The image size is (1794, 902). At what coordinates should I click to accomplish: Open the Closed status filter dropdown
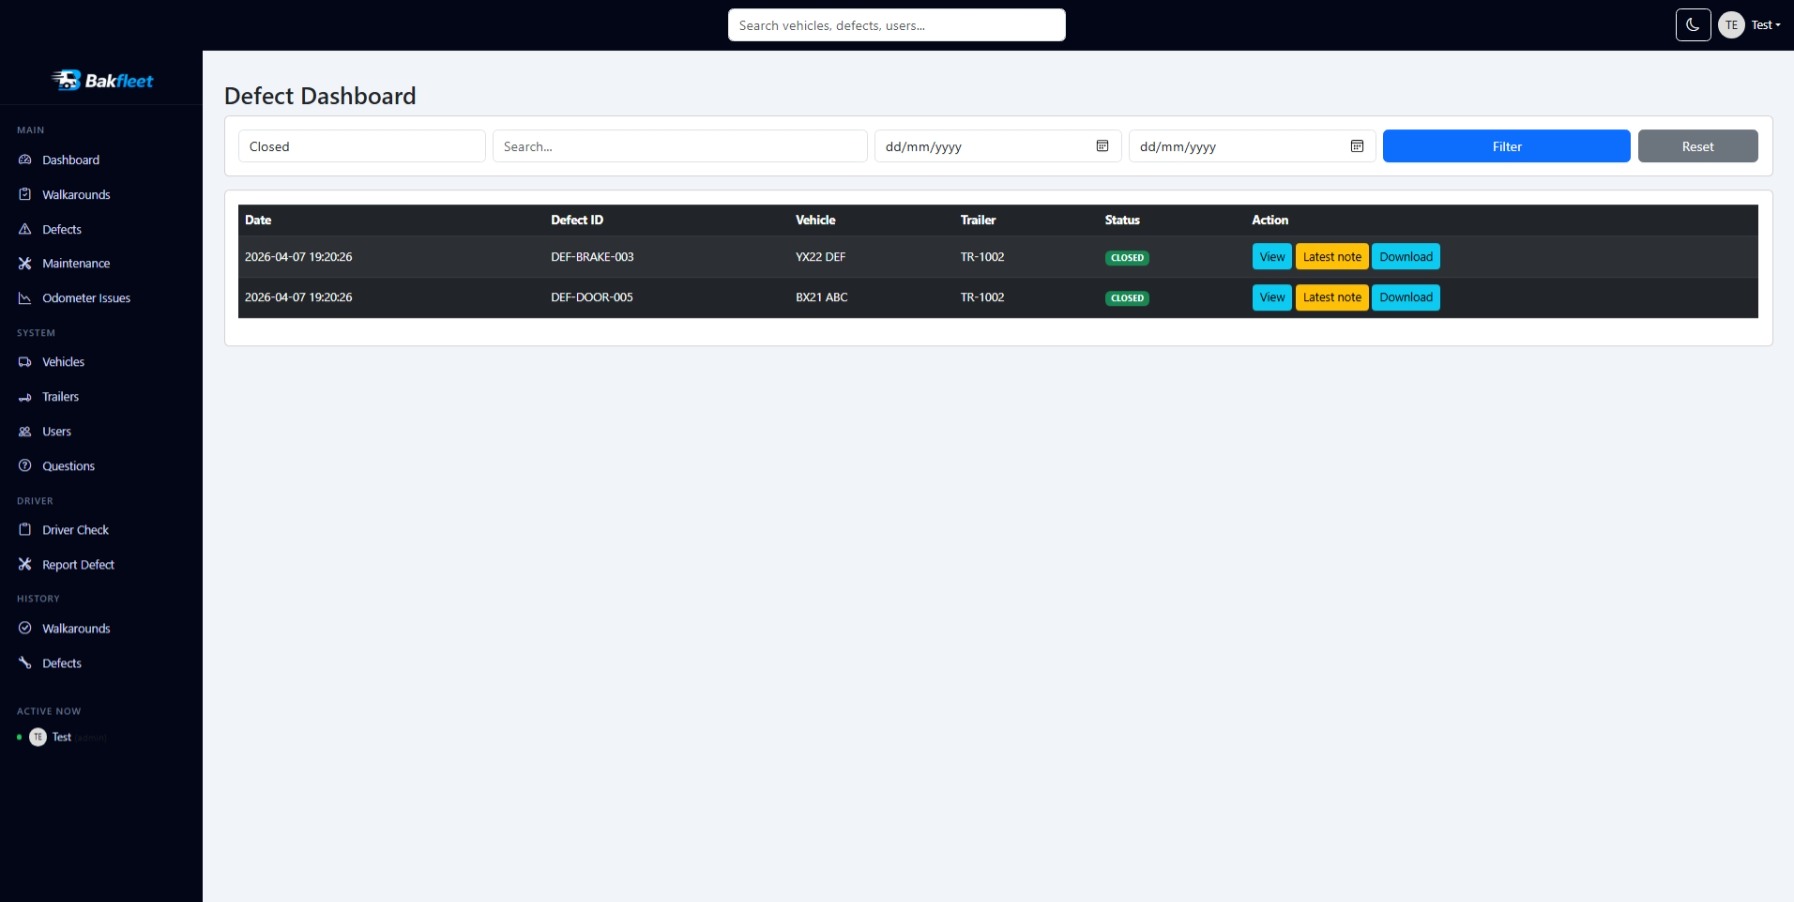[x=361, y=146]
